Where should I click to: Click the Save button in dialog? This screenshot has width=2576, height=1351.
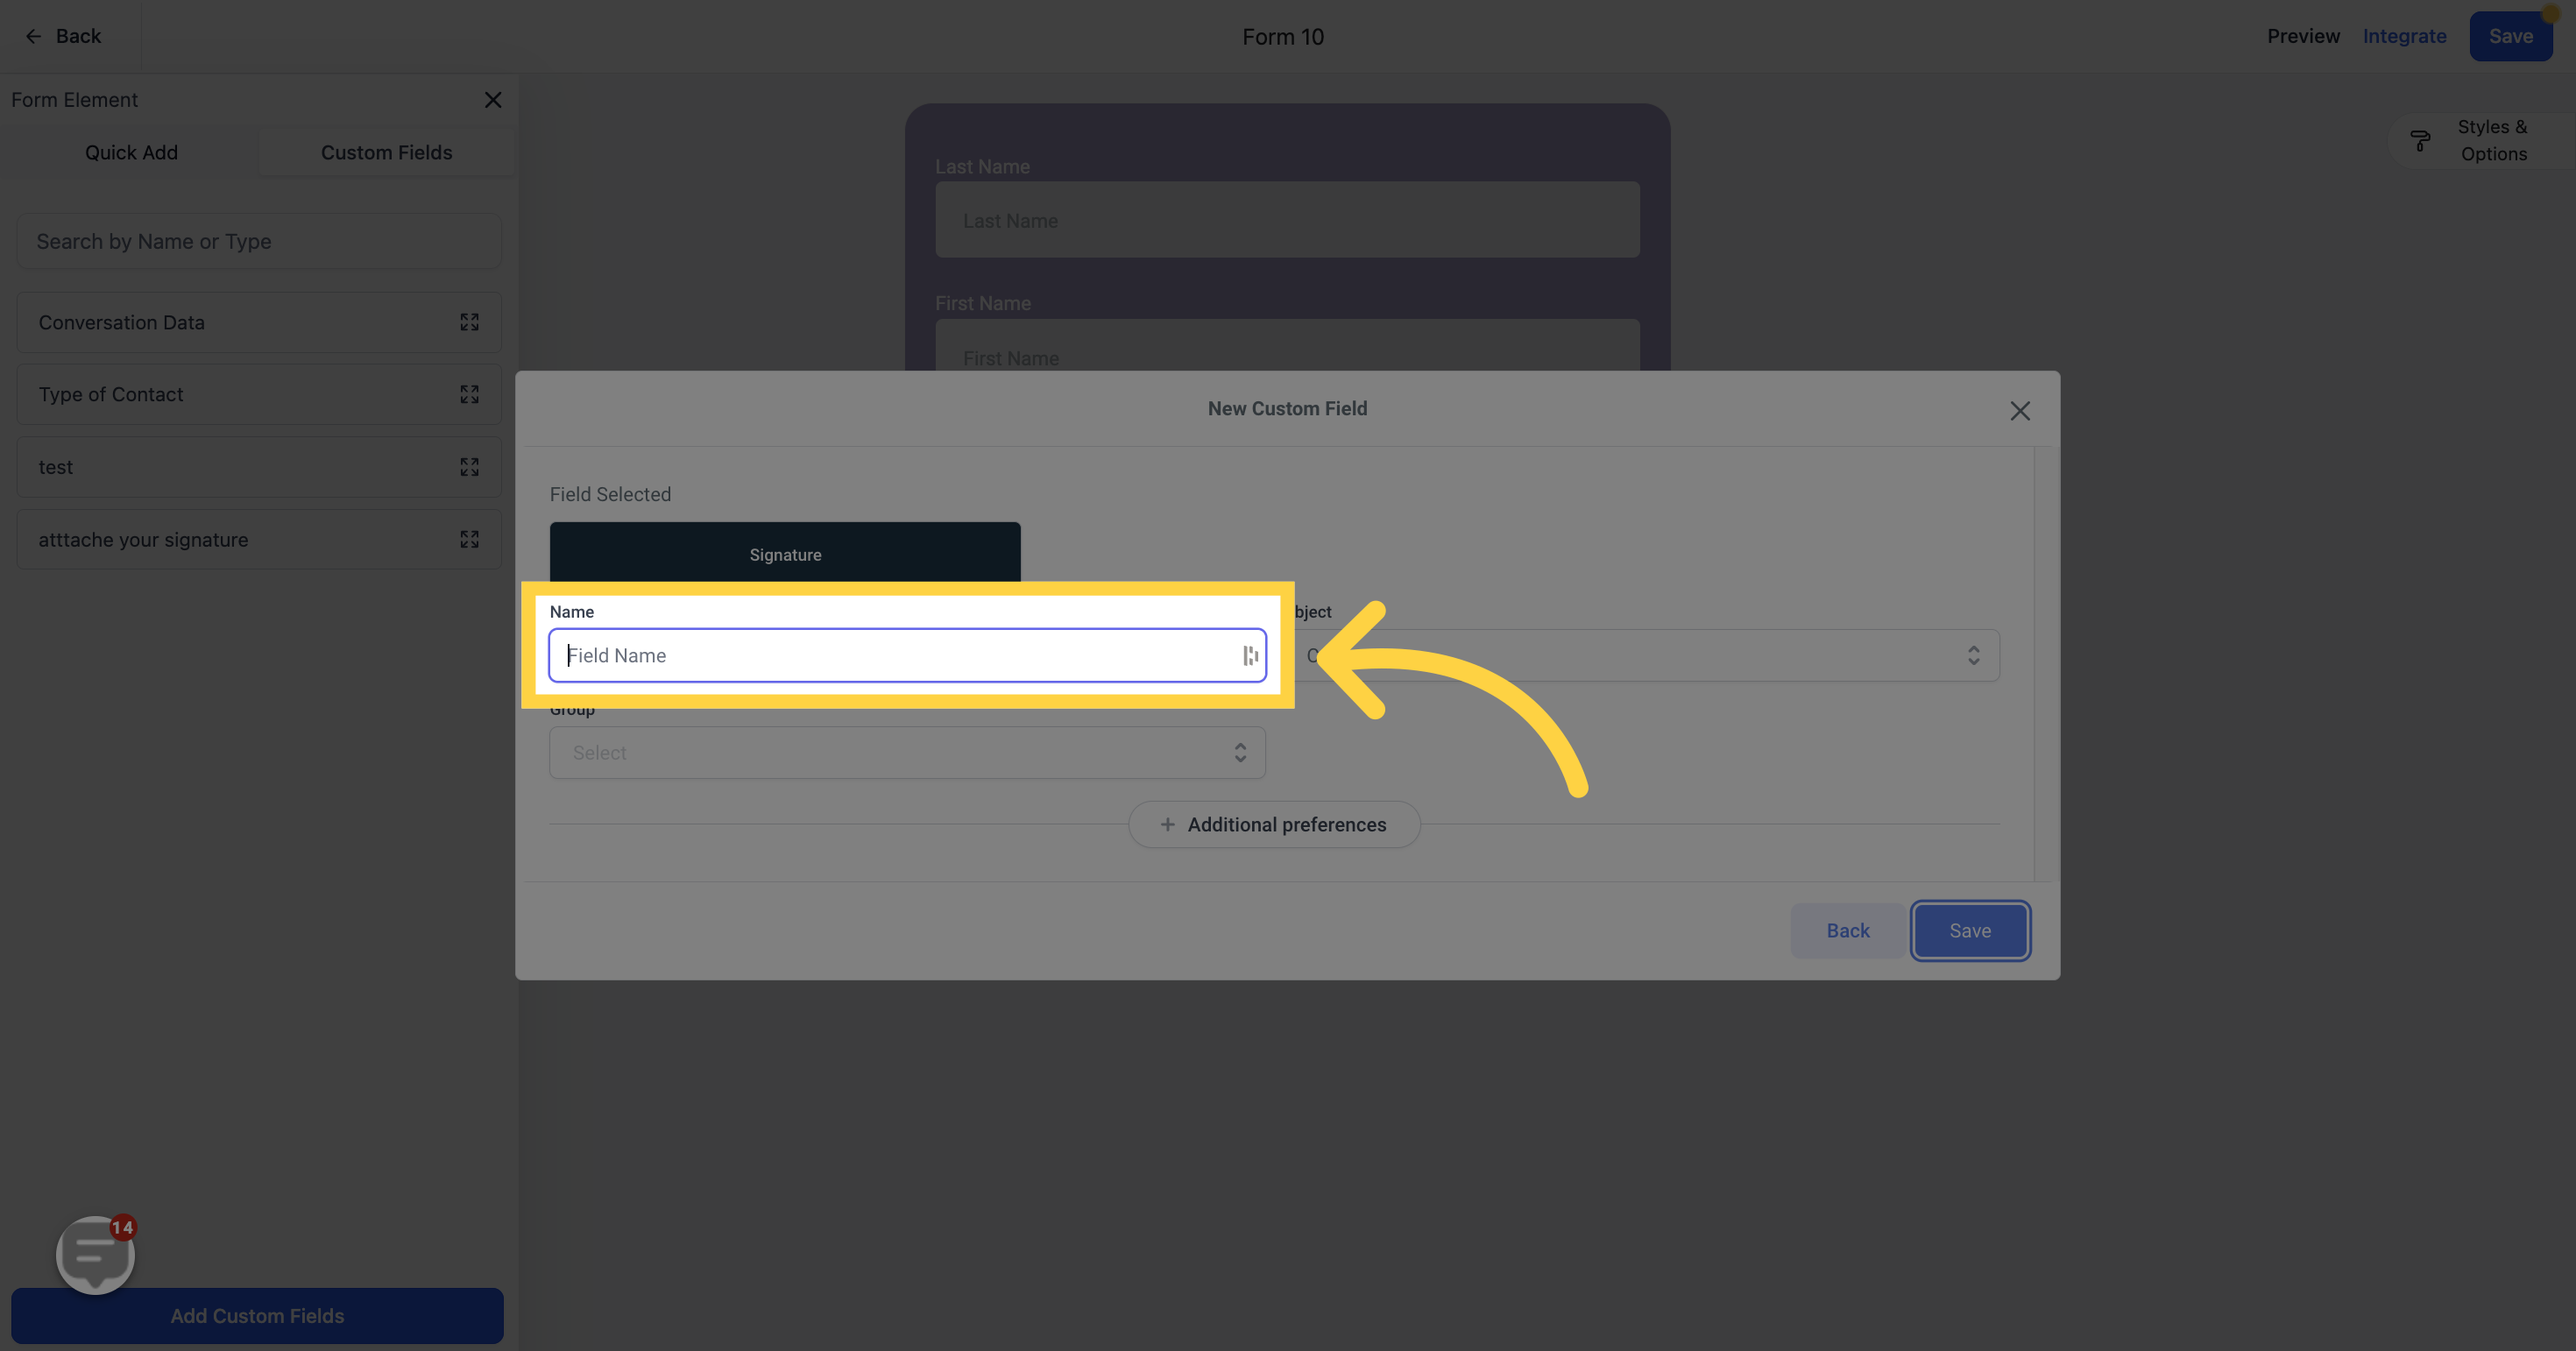tap(1970, 930)
